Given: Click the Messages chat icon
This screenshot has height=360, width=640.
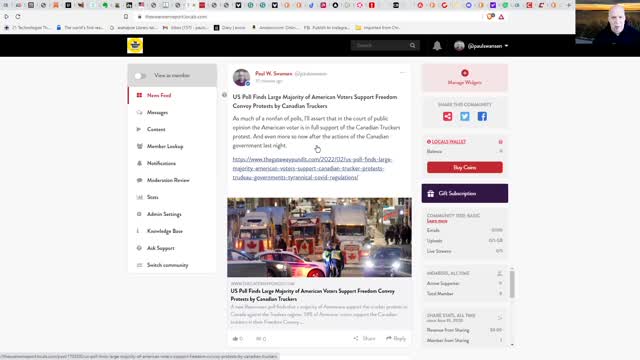Looking at the screenshot, I should click(139, 112).
